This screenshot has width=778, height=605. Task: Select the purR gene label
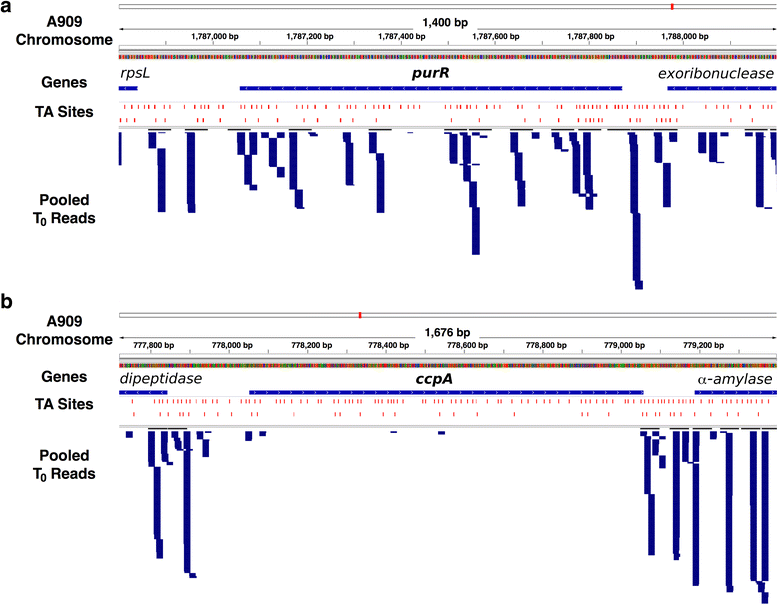[x=430, y=75]
